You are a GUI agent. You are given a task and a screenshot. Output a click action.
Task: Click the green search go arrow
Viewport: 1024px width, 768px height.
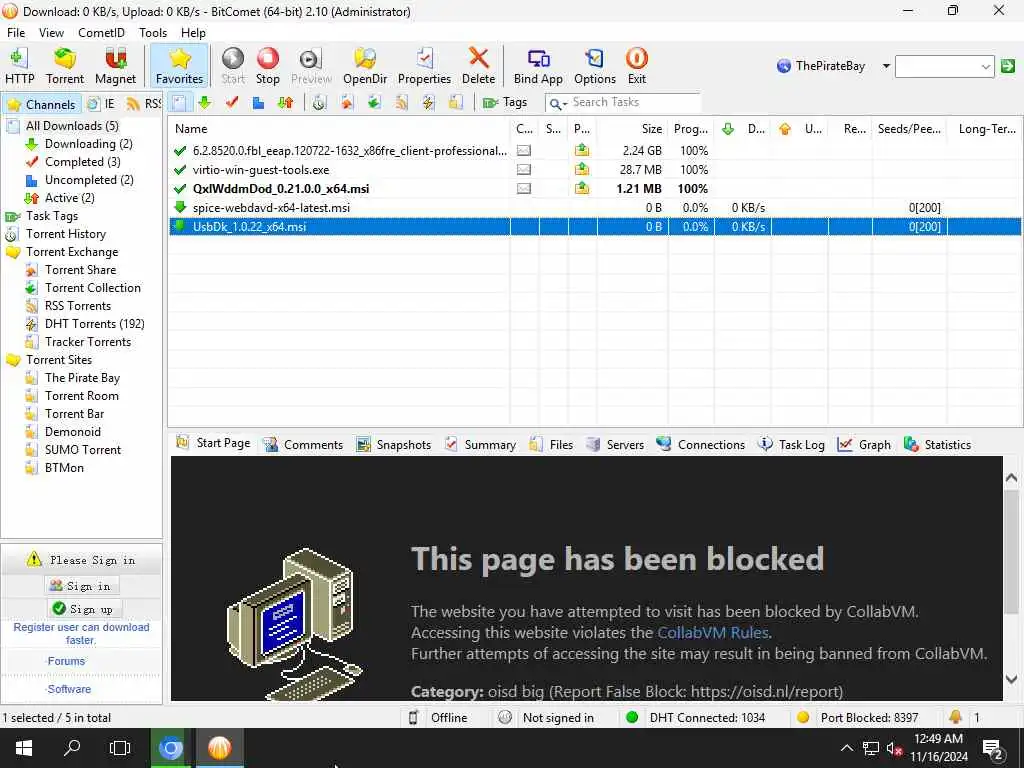click(1008, 66)
